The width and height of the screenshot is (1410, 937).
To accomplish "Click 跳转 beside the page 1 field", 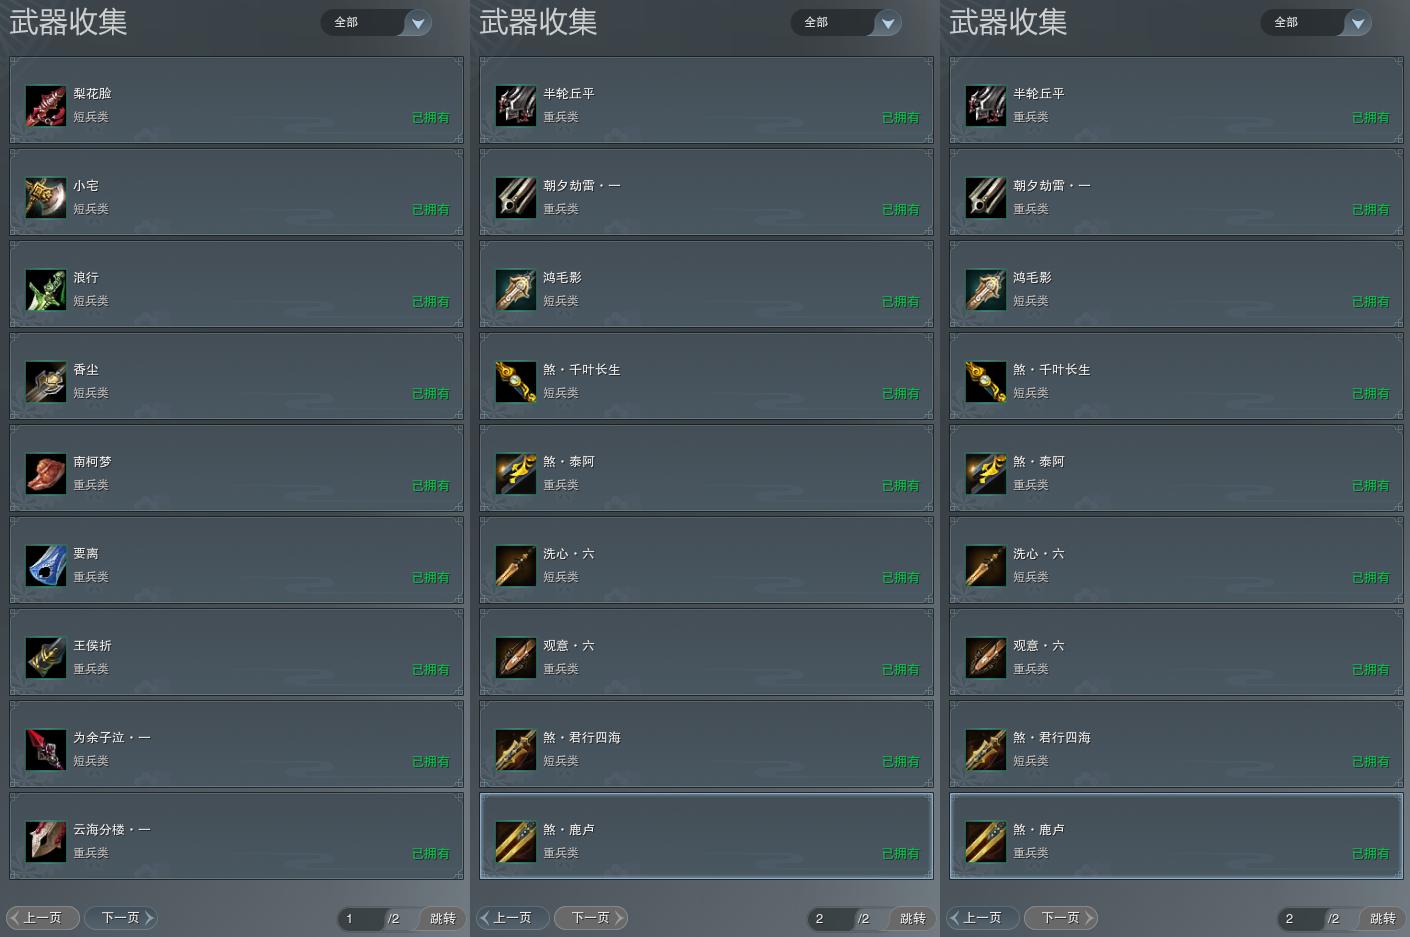I will click(x=441, y=918).
